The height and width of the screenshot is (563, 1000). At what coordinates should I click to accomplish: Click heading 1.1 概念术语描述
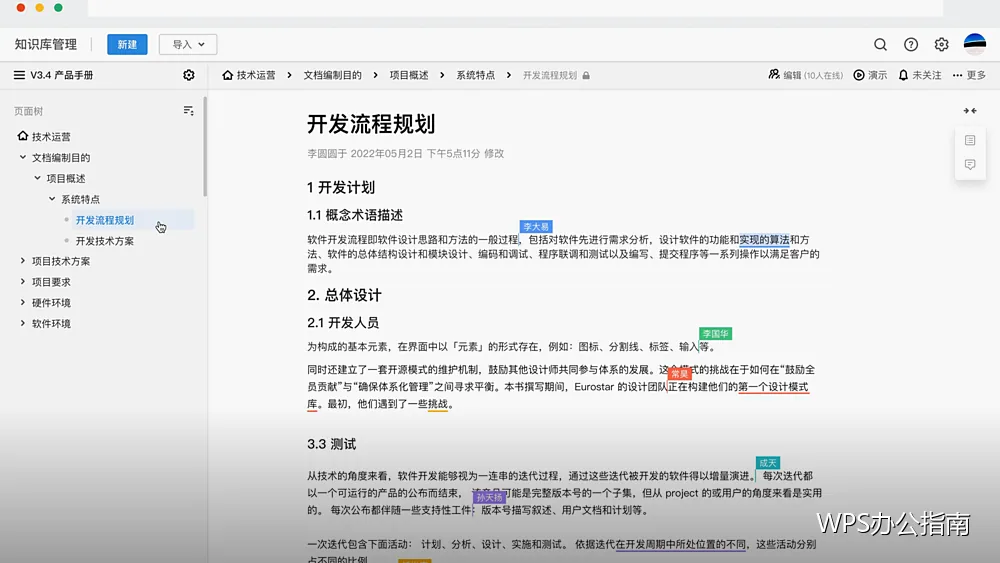coord(355,216)
